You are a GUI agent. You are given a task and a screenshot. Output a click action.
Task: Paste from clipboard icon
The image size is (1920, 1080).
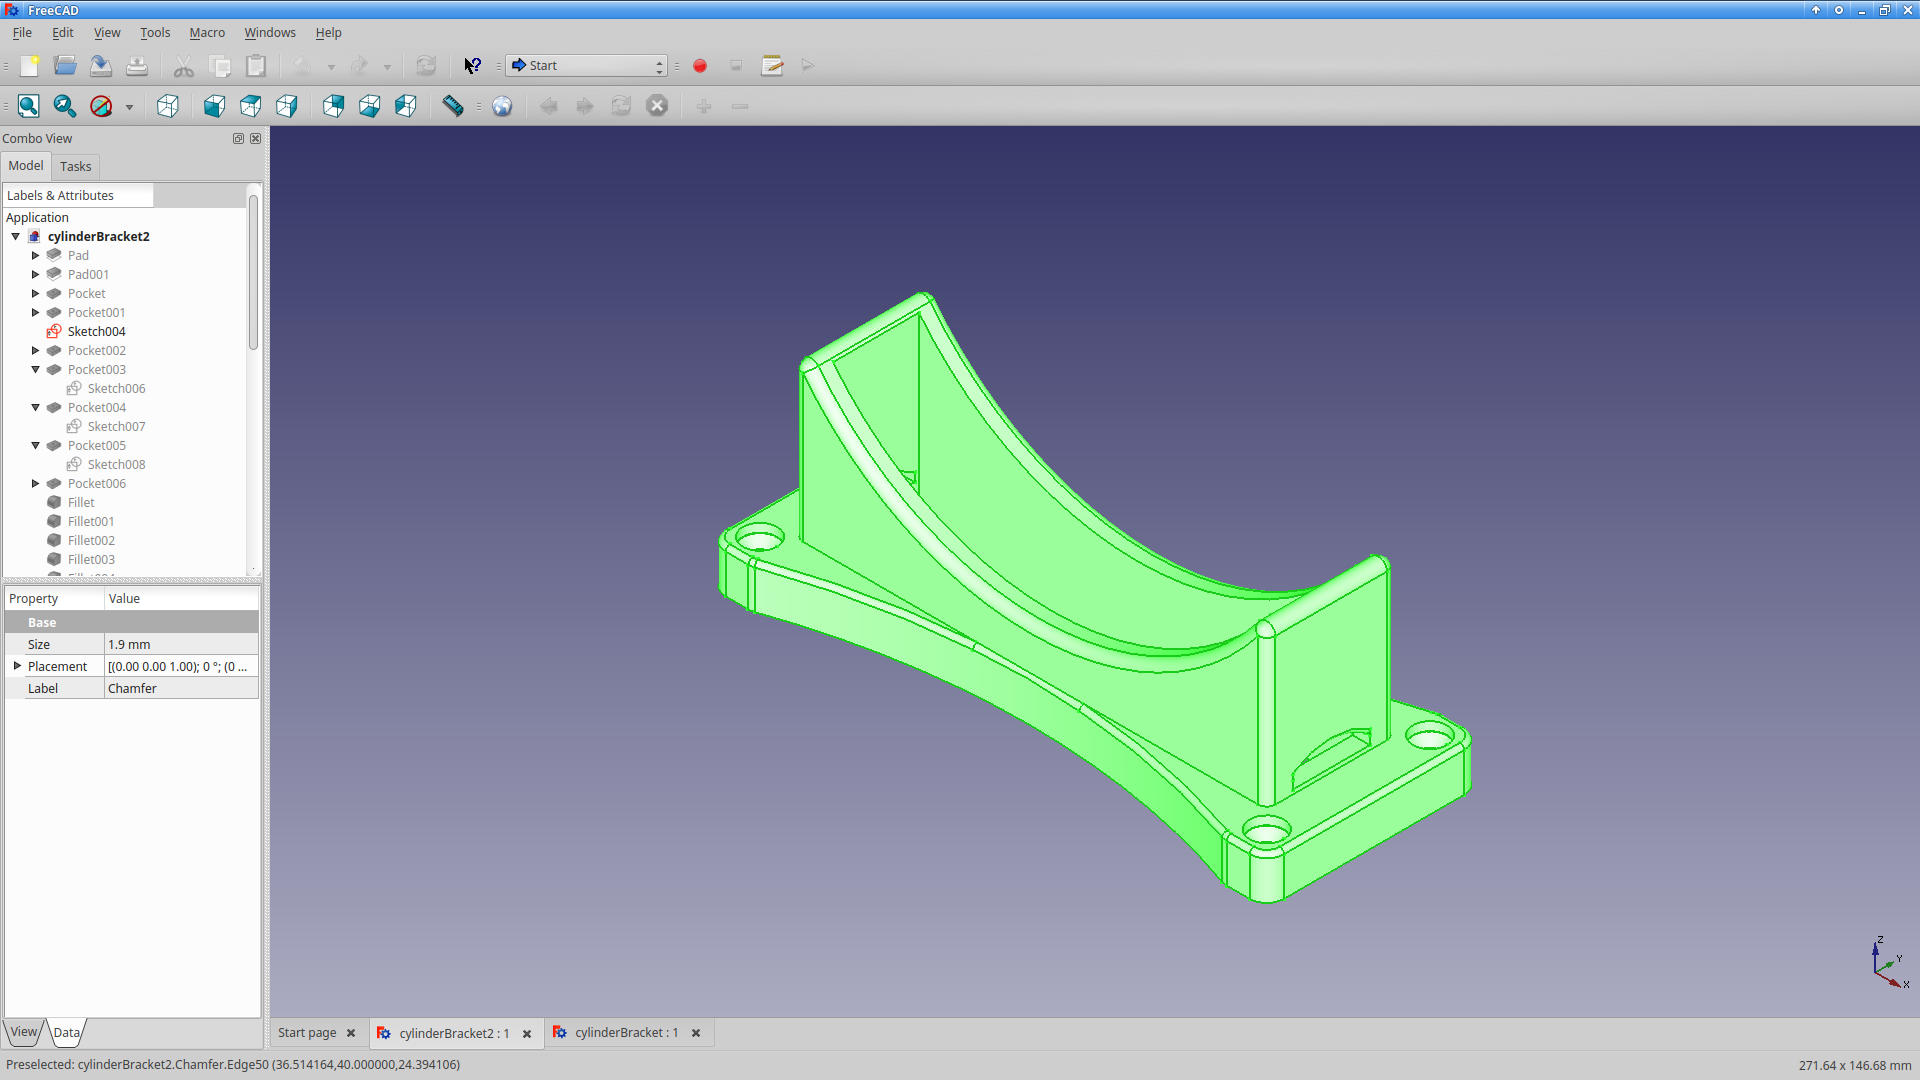(x=256, y=66)
